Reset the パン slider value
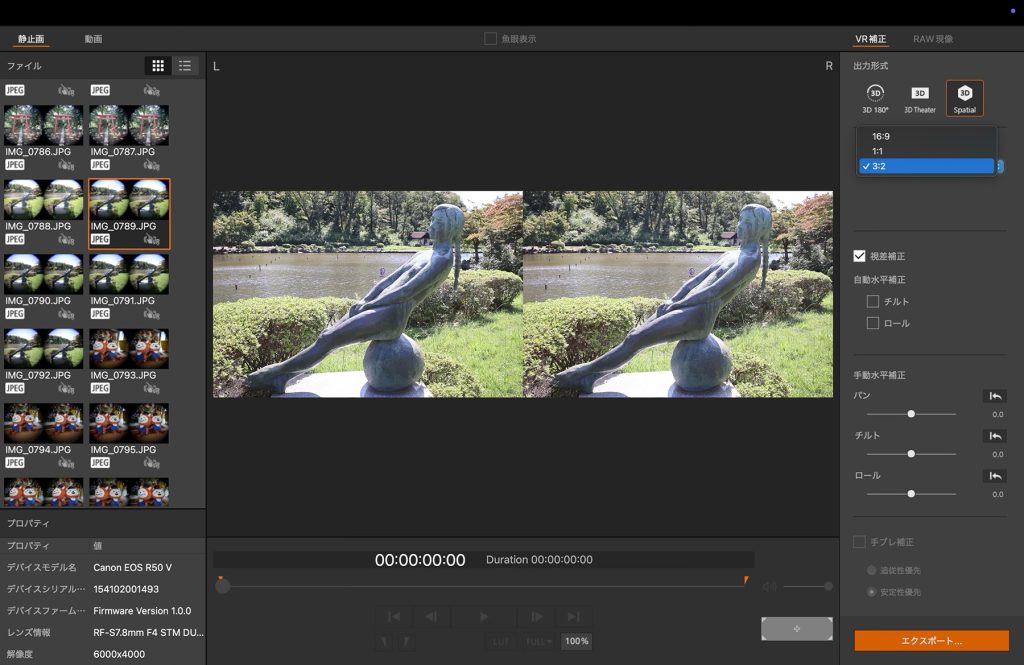 993,397
